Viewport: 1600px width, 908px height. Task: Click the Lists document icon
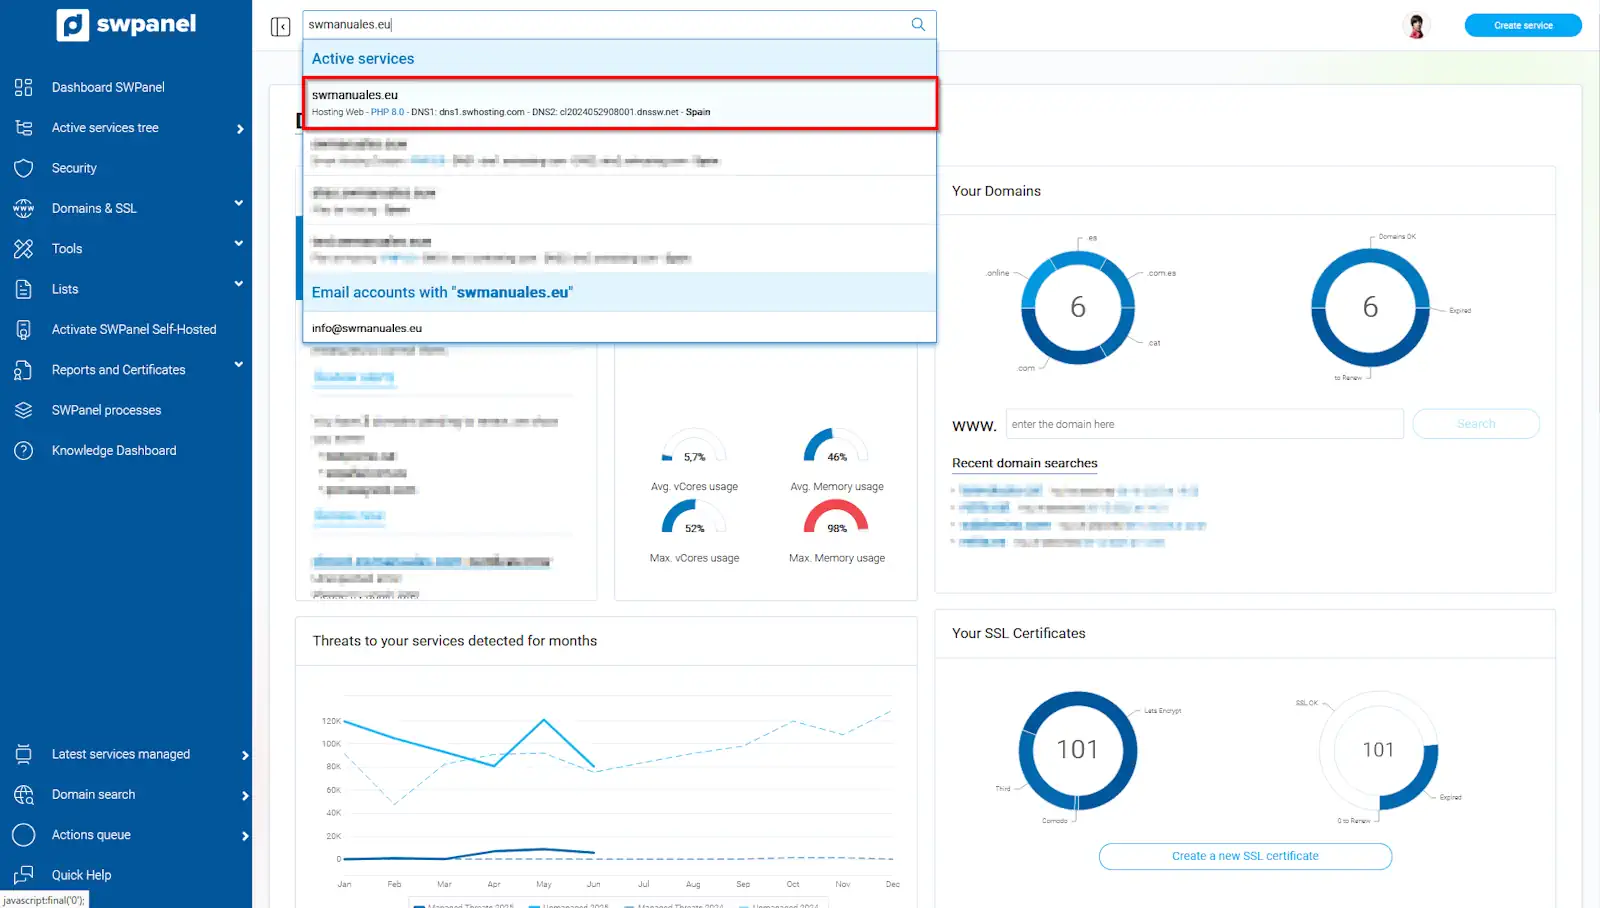[24, 289]
